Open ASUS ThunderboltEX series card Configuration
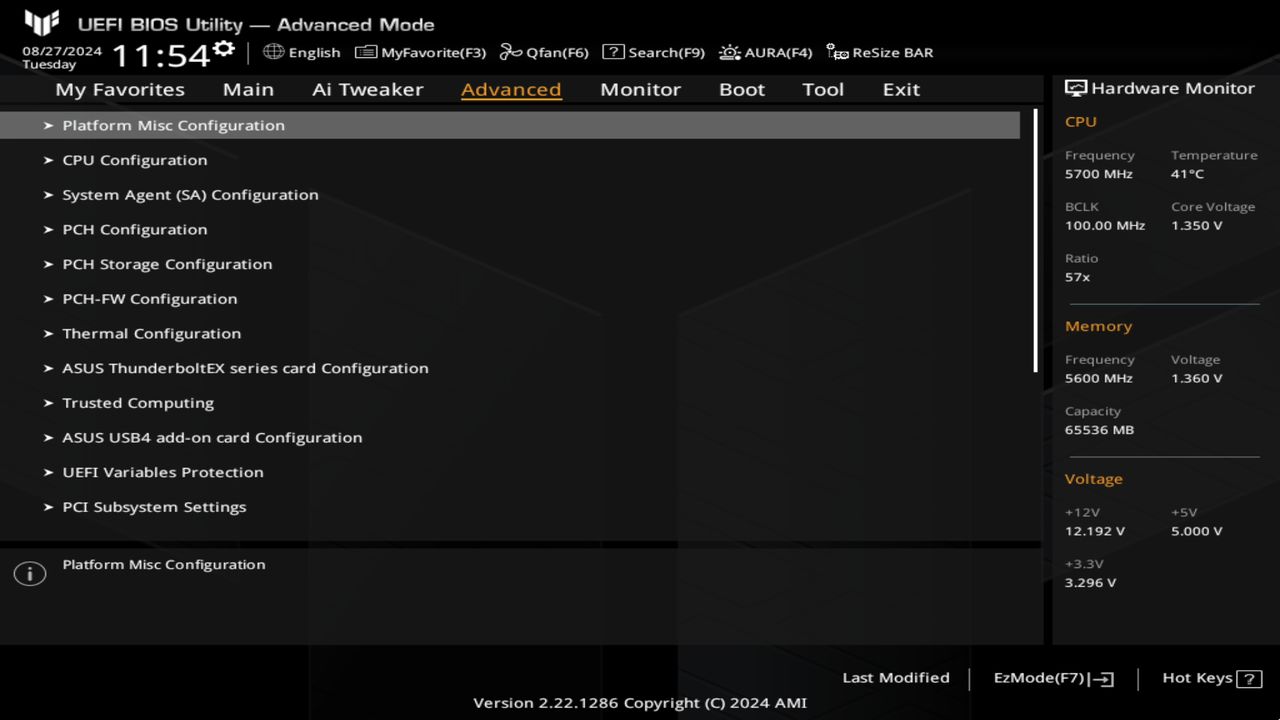Image resolution: width=1280 pixels, height=720 pixels. 245,368
